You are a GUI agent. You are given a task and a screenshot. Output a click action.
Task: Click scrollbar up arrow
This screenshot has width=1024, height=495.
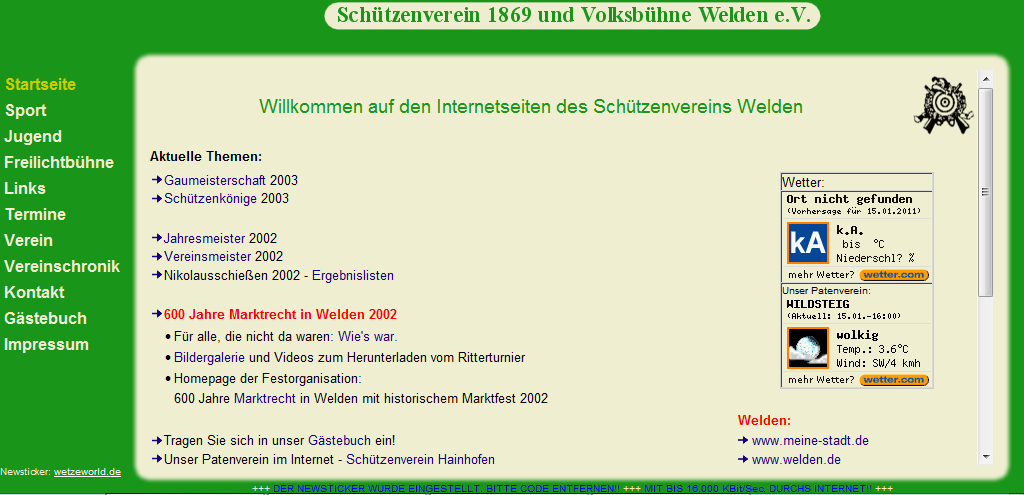click(985, 77)
